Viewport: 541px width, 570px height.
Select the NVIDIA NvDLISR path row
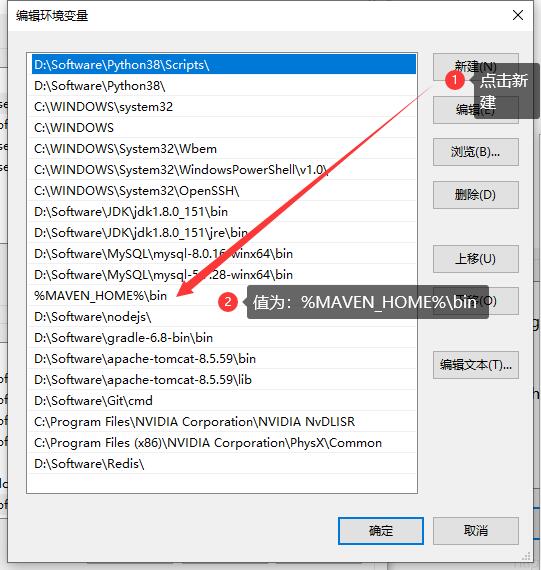tap(224, 421)
